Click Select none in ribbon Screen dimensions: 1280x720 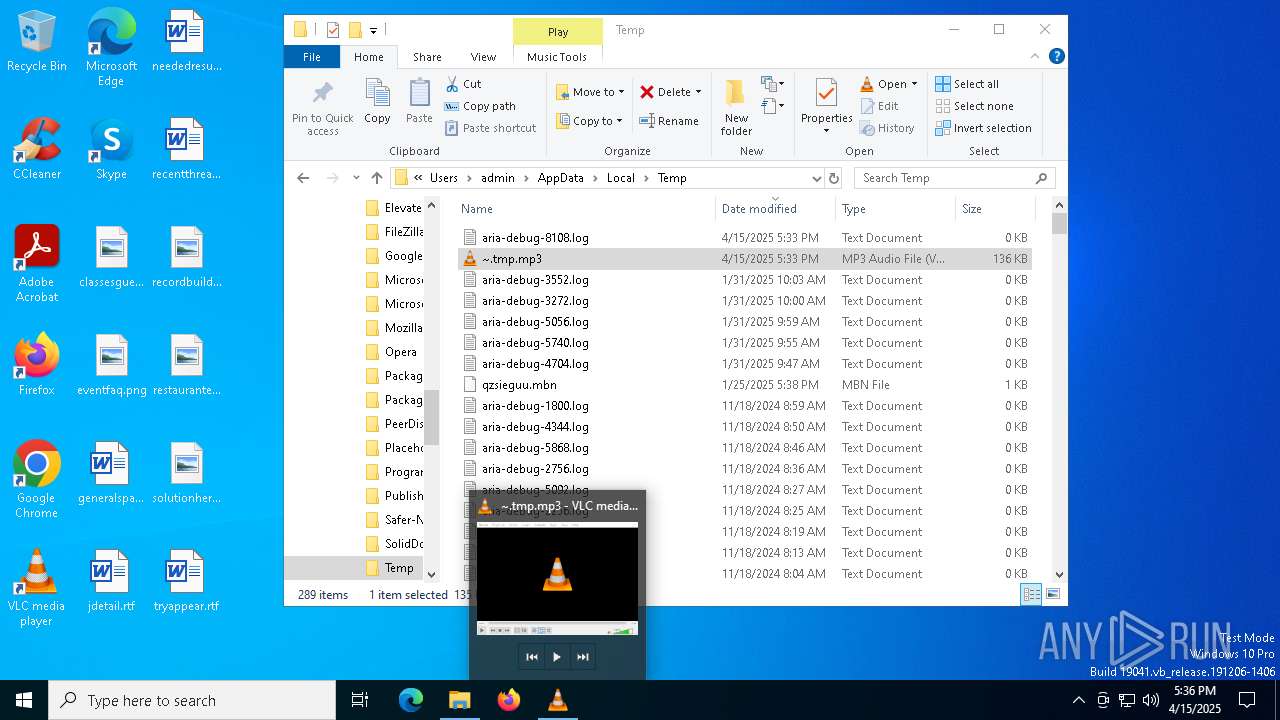click(974, 106)
